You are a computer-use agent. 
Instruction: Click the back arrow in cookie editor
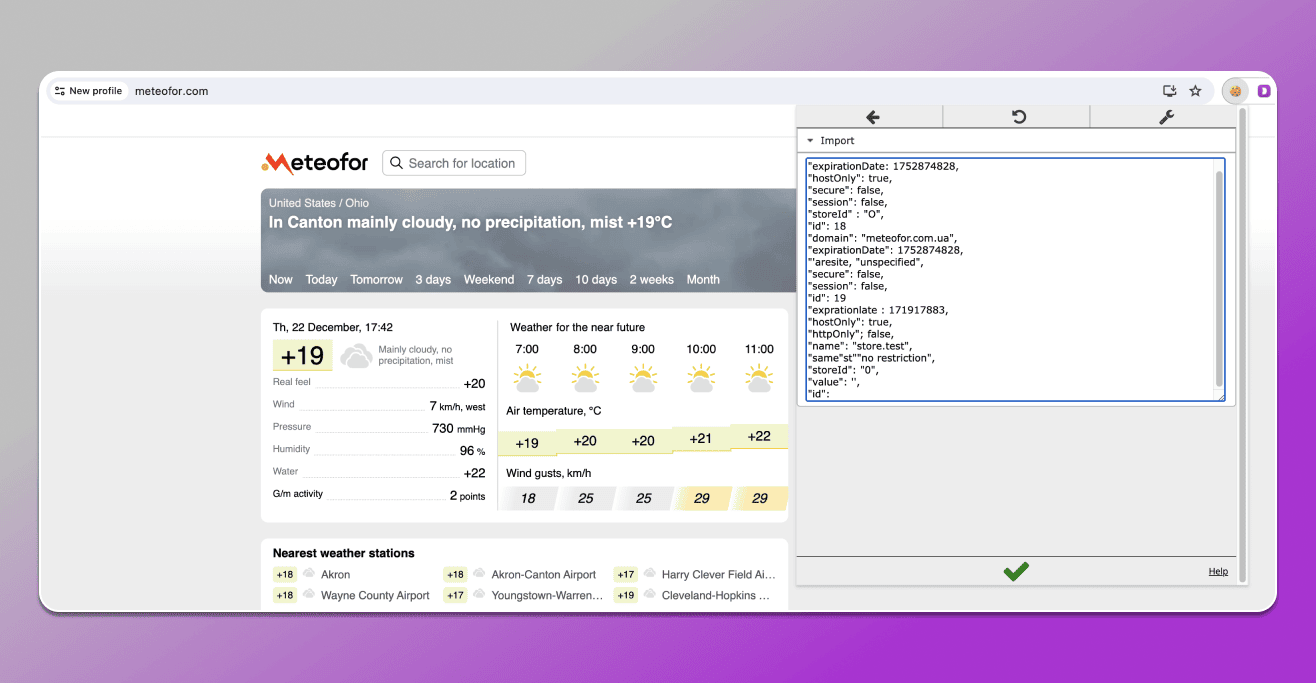[x=871, y=117]
